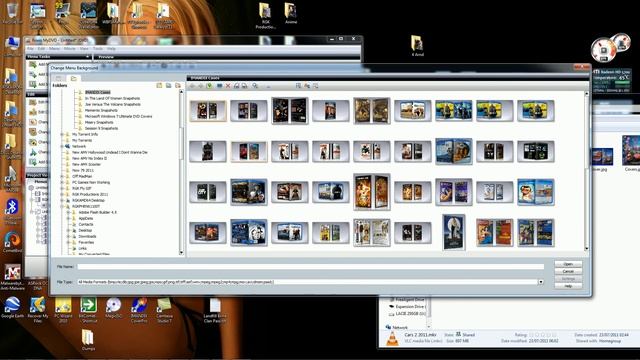This screenshot has height=360, width=640.
Task: Select the tall dark moon poster thumbnail
Action: (x=453, y=232)
